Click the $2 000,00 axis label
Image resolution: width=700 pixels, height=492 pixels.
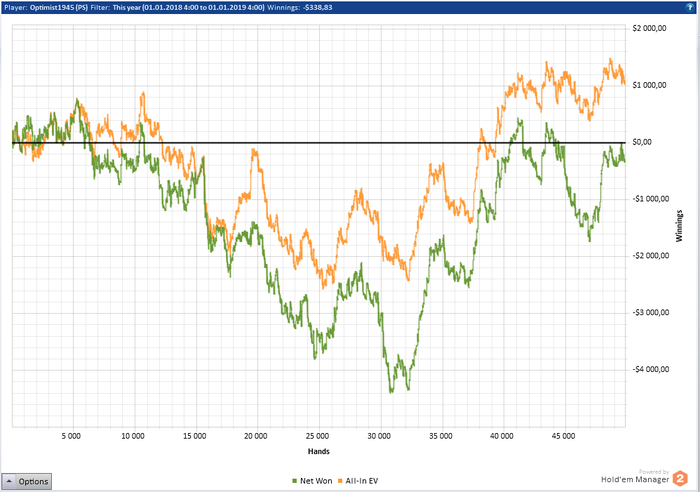649,28
